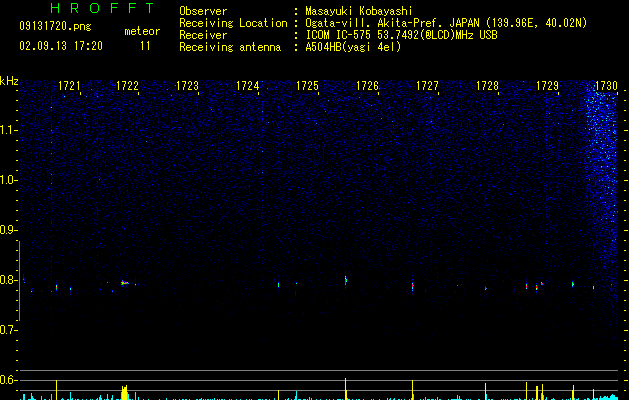Click the 1728 time marker
This screenshot has width=629, height=400.
487,86
